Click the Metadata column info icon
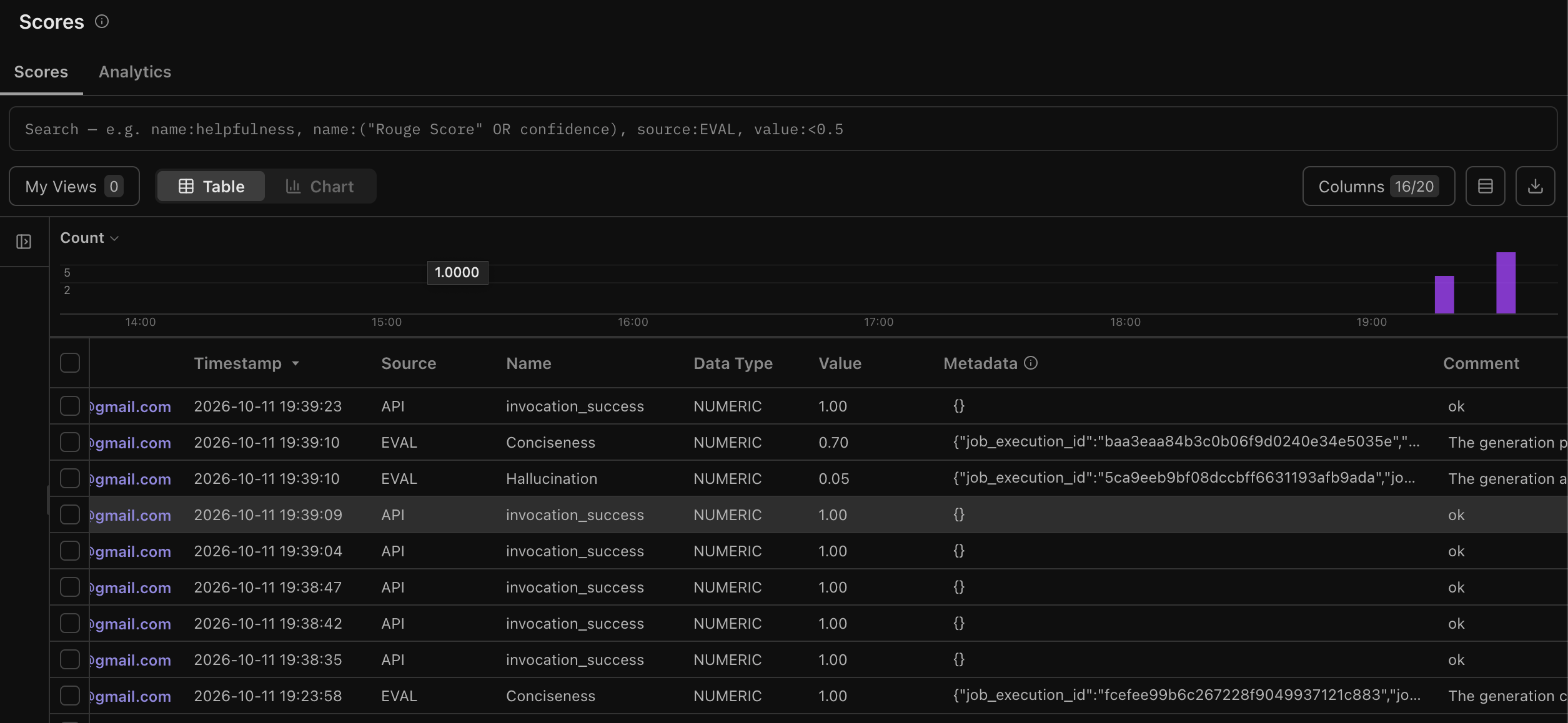1568x723 pixels. point(1031,363)
